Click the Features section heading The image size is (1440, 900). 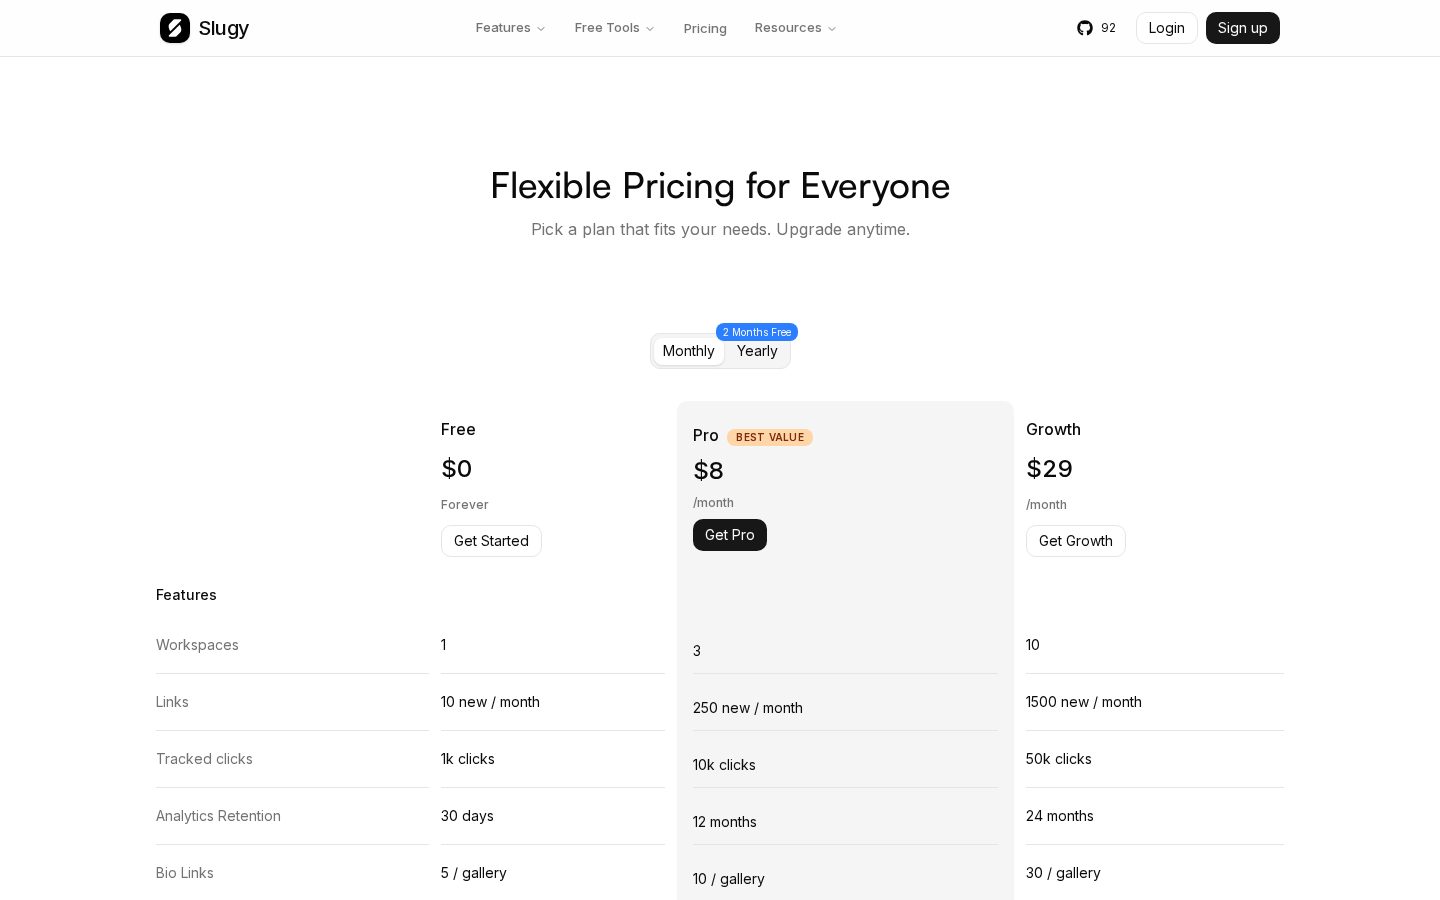coord(186,595)
